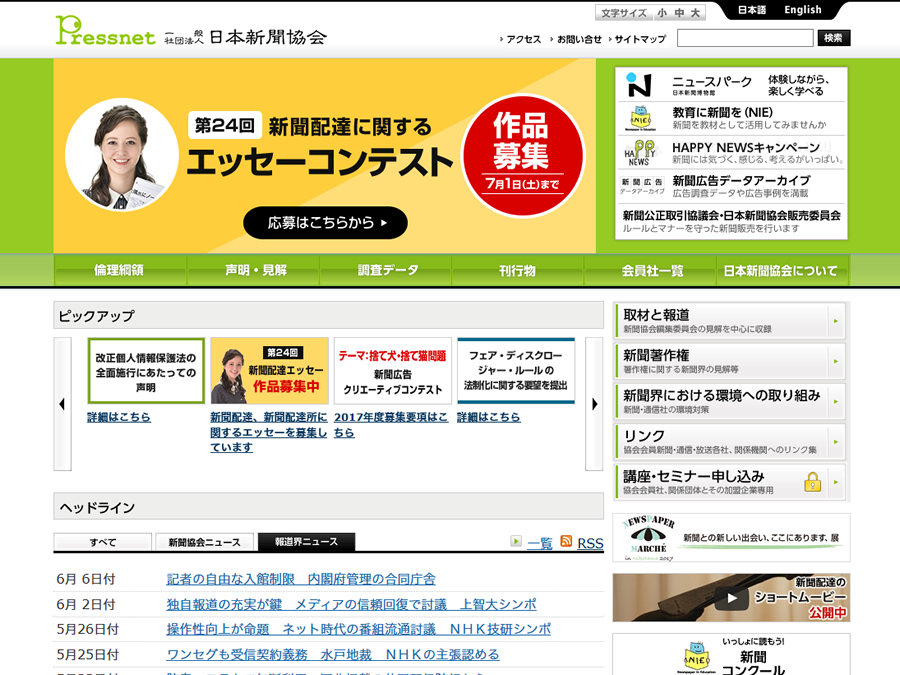The image size is (900, 675).
Task: Expand the リンク section arrow
Action: coord(836,441)
